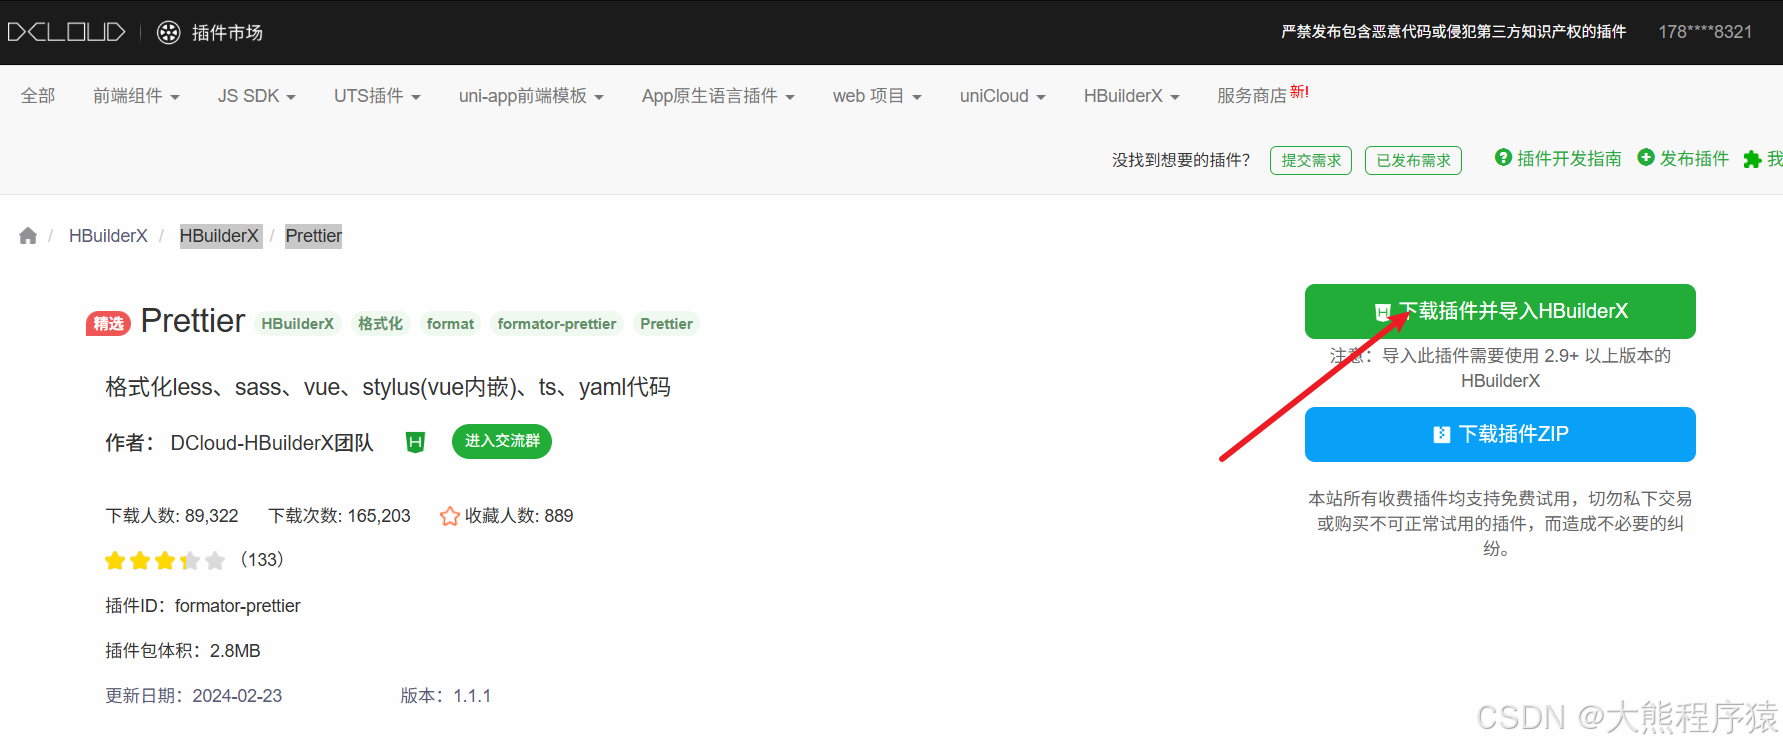
Task: Click account 178****8321 in header
Action: 1705,32
